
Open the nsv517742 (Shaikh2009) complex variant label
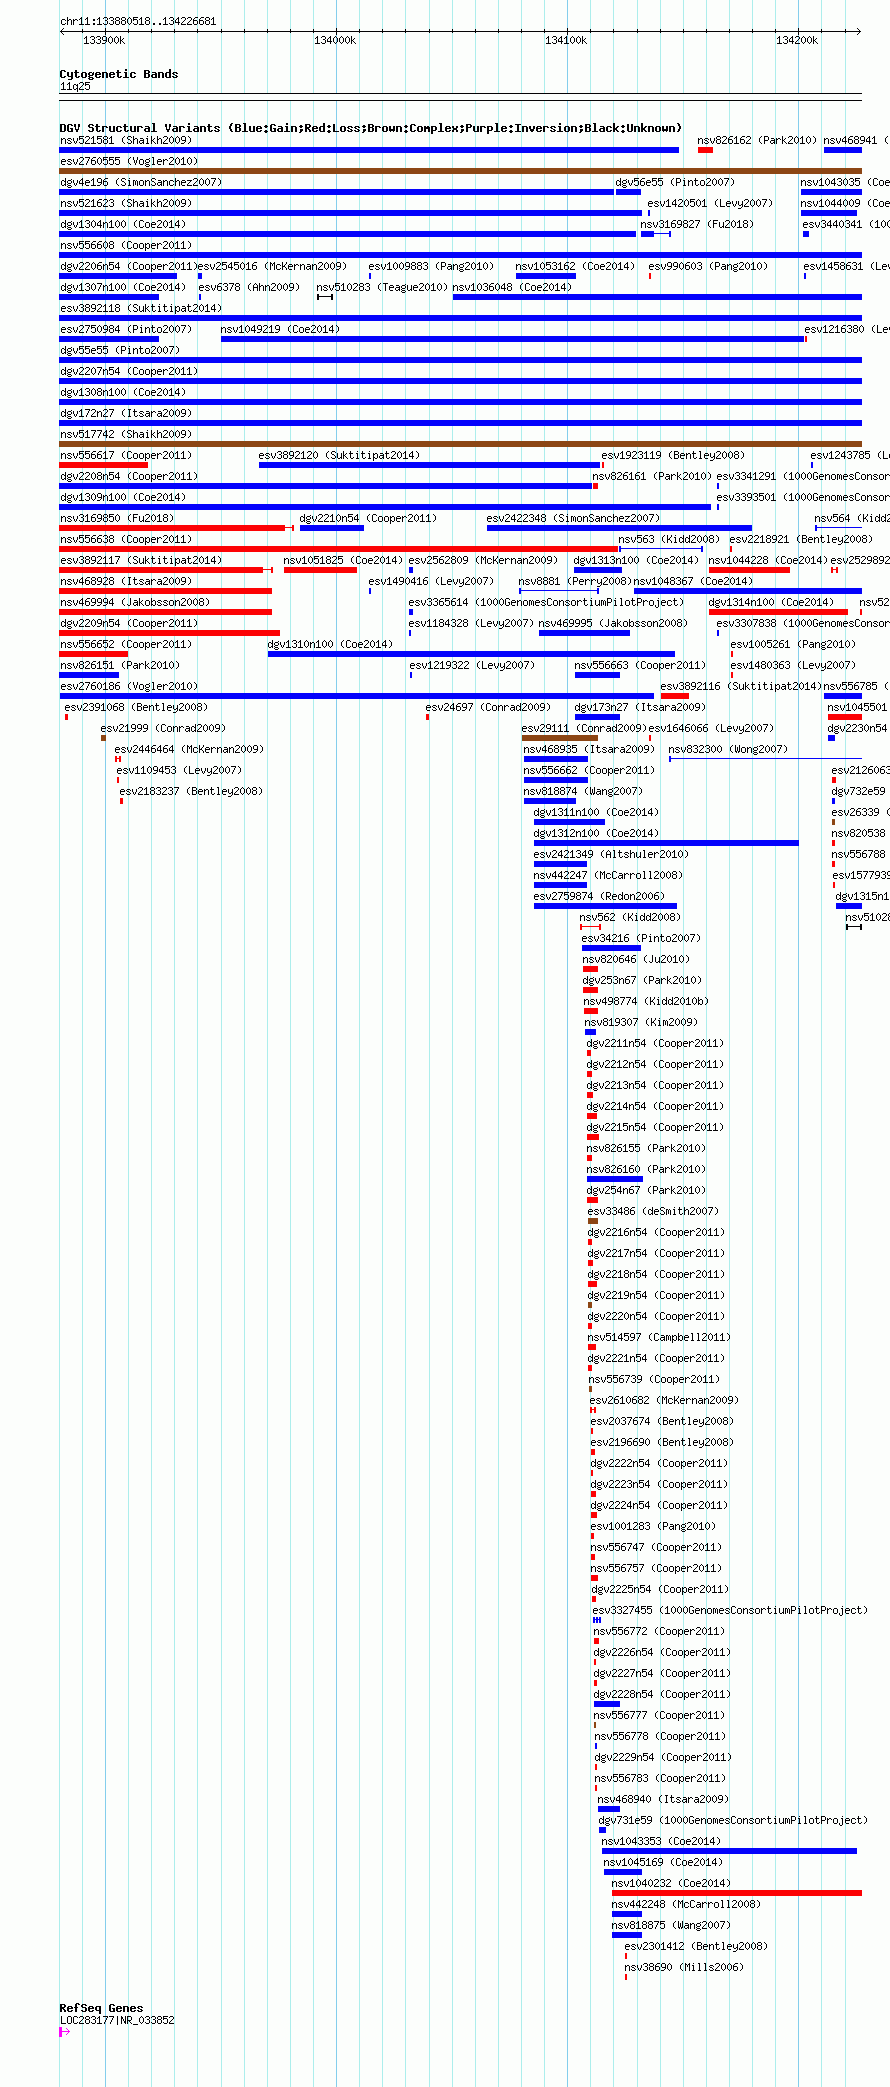click(125, 435)
